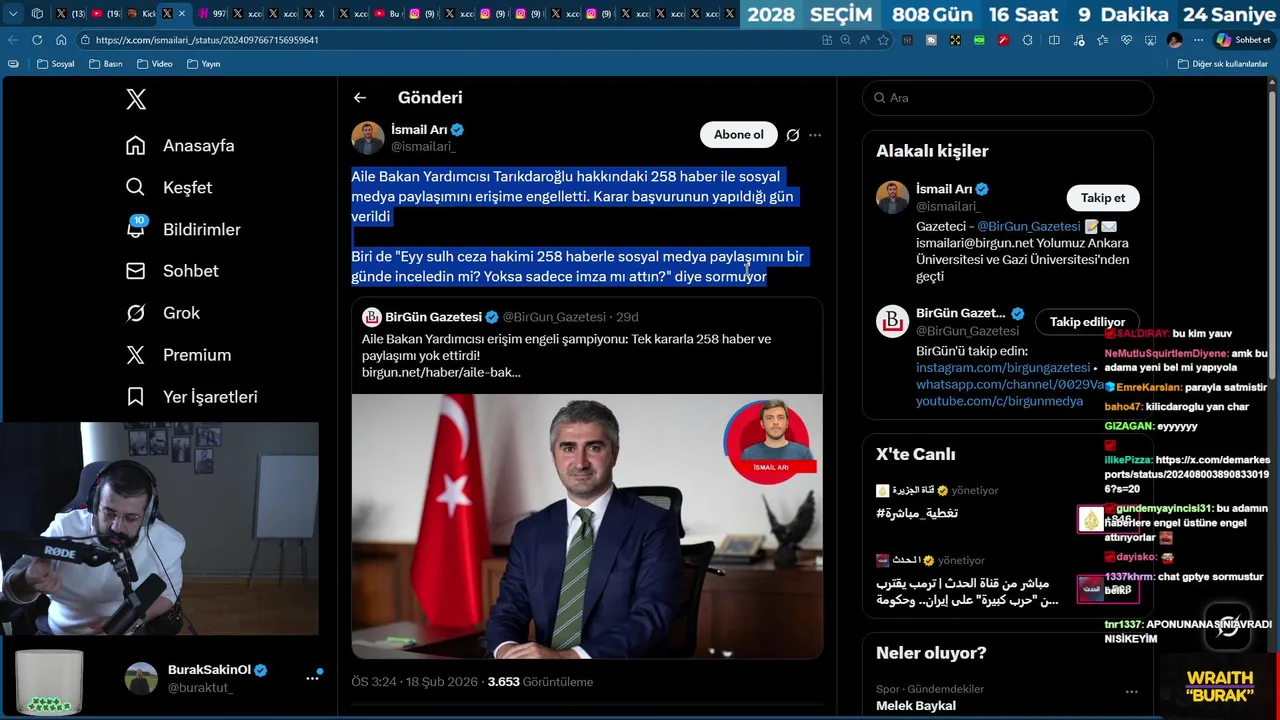Screen dimensions: 1280x720
Task: Open favorites list icon in toolbar
Action: pyautogui.click(x=1102, y=40)
